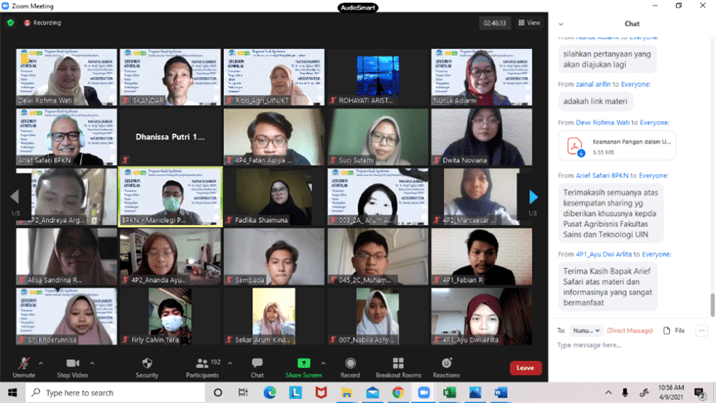Screen dimensions: 716x403
Task: Open the Participants list
Action: click(201, 365)
